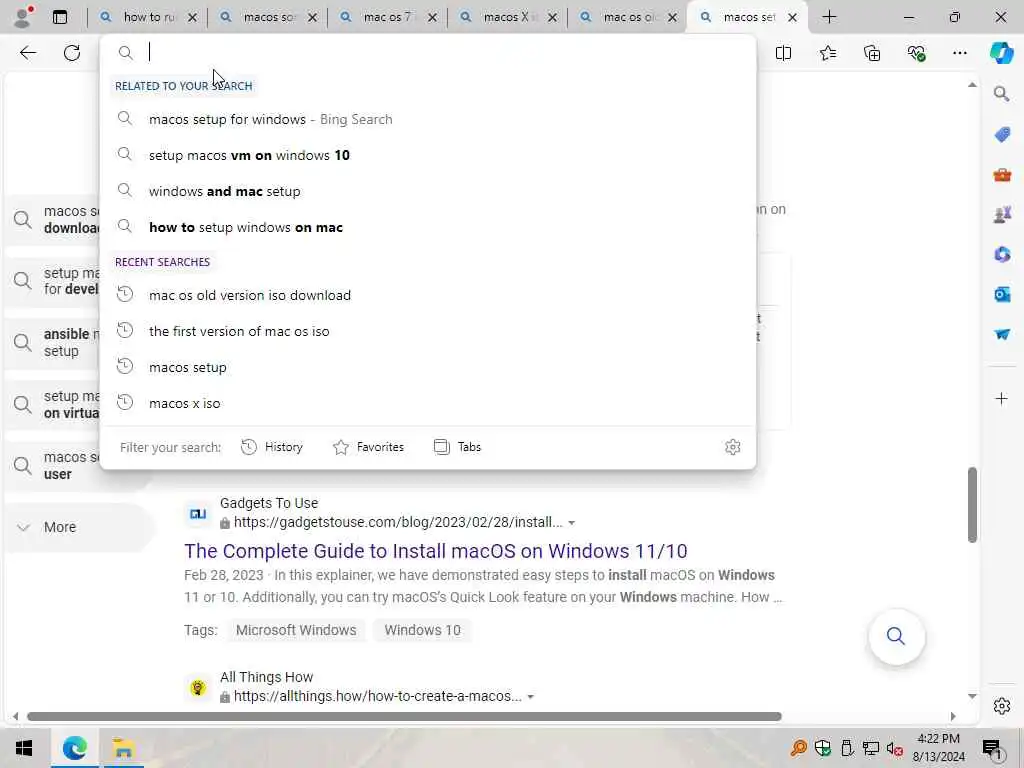Expand the allthings.how URL dropdown arrow

[x=530, y=697]
